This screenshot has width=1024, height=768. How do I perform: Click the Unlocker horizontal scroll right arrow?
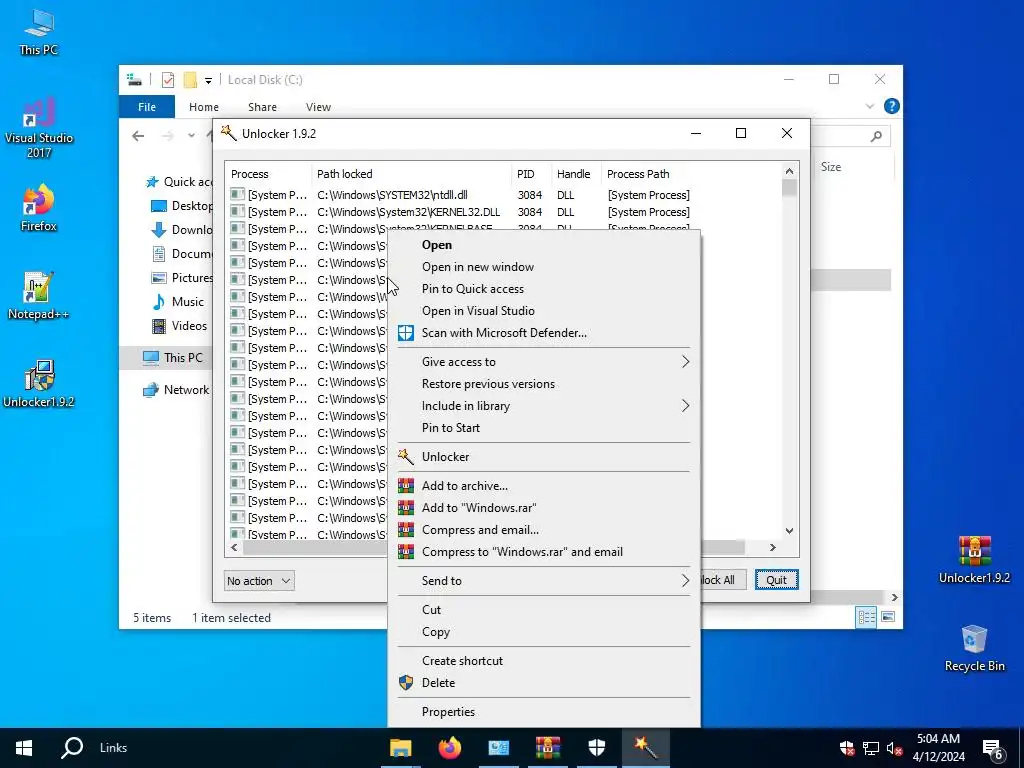pos(773,548)
